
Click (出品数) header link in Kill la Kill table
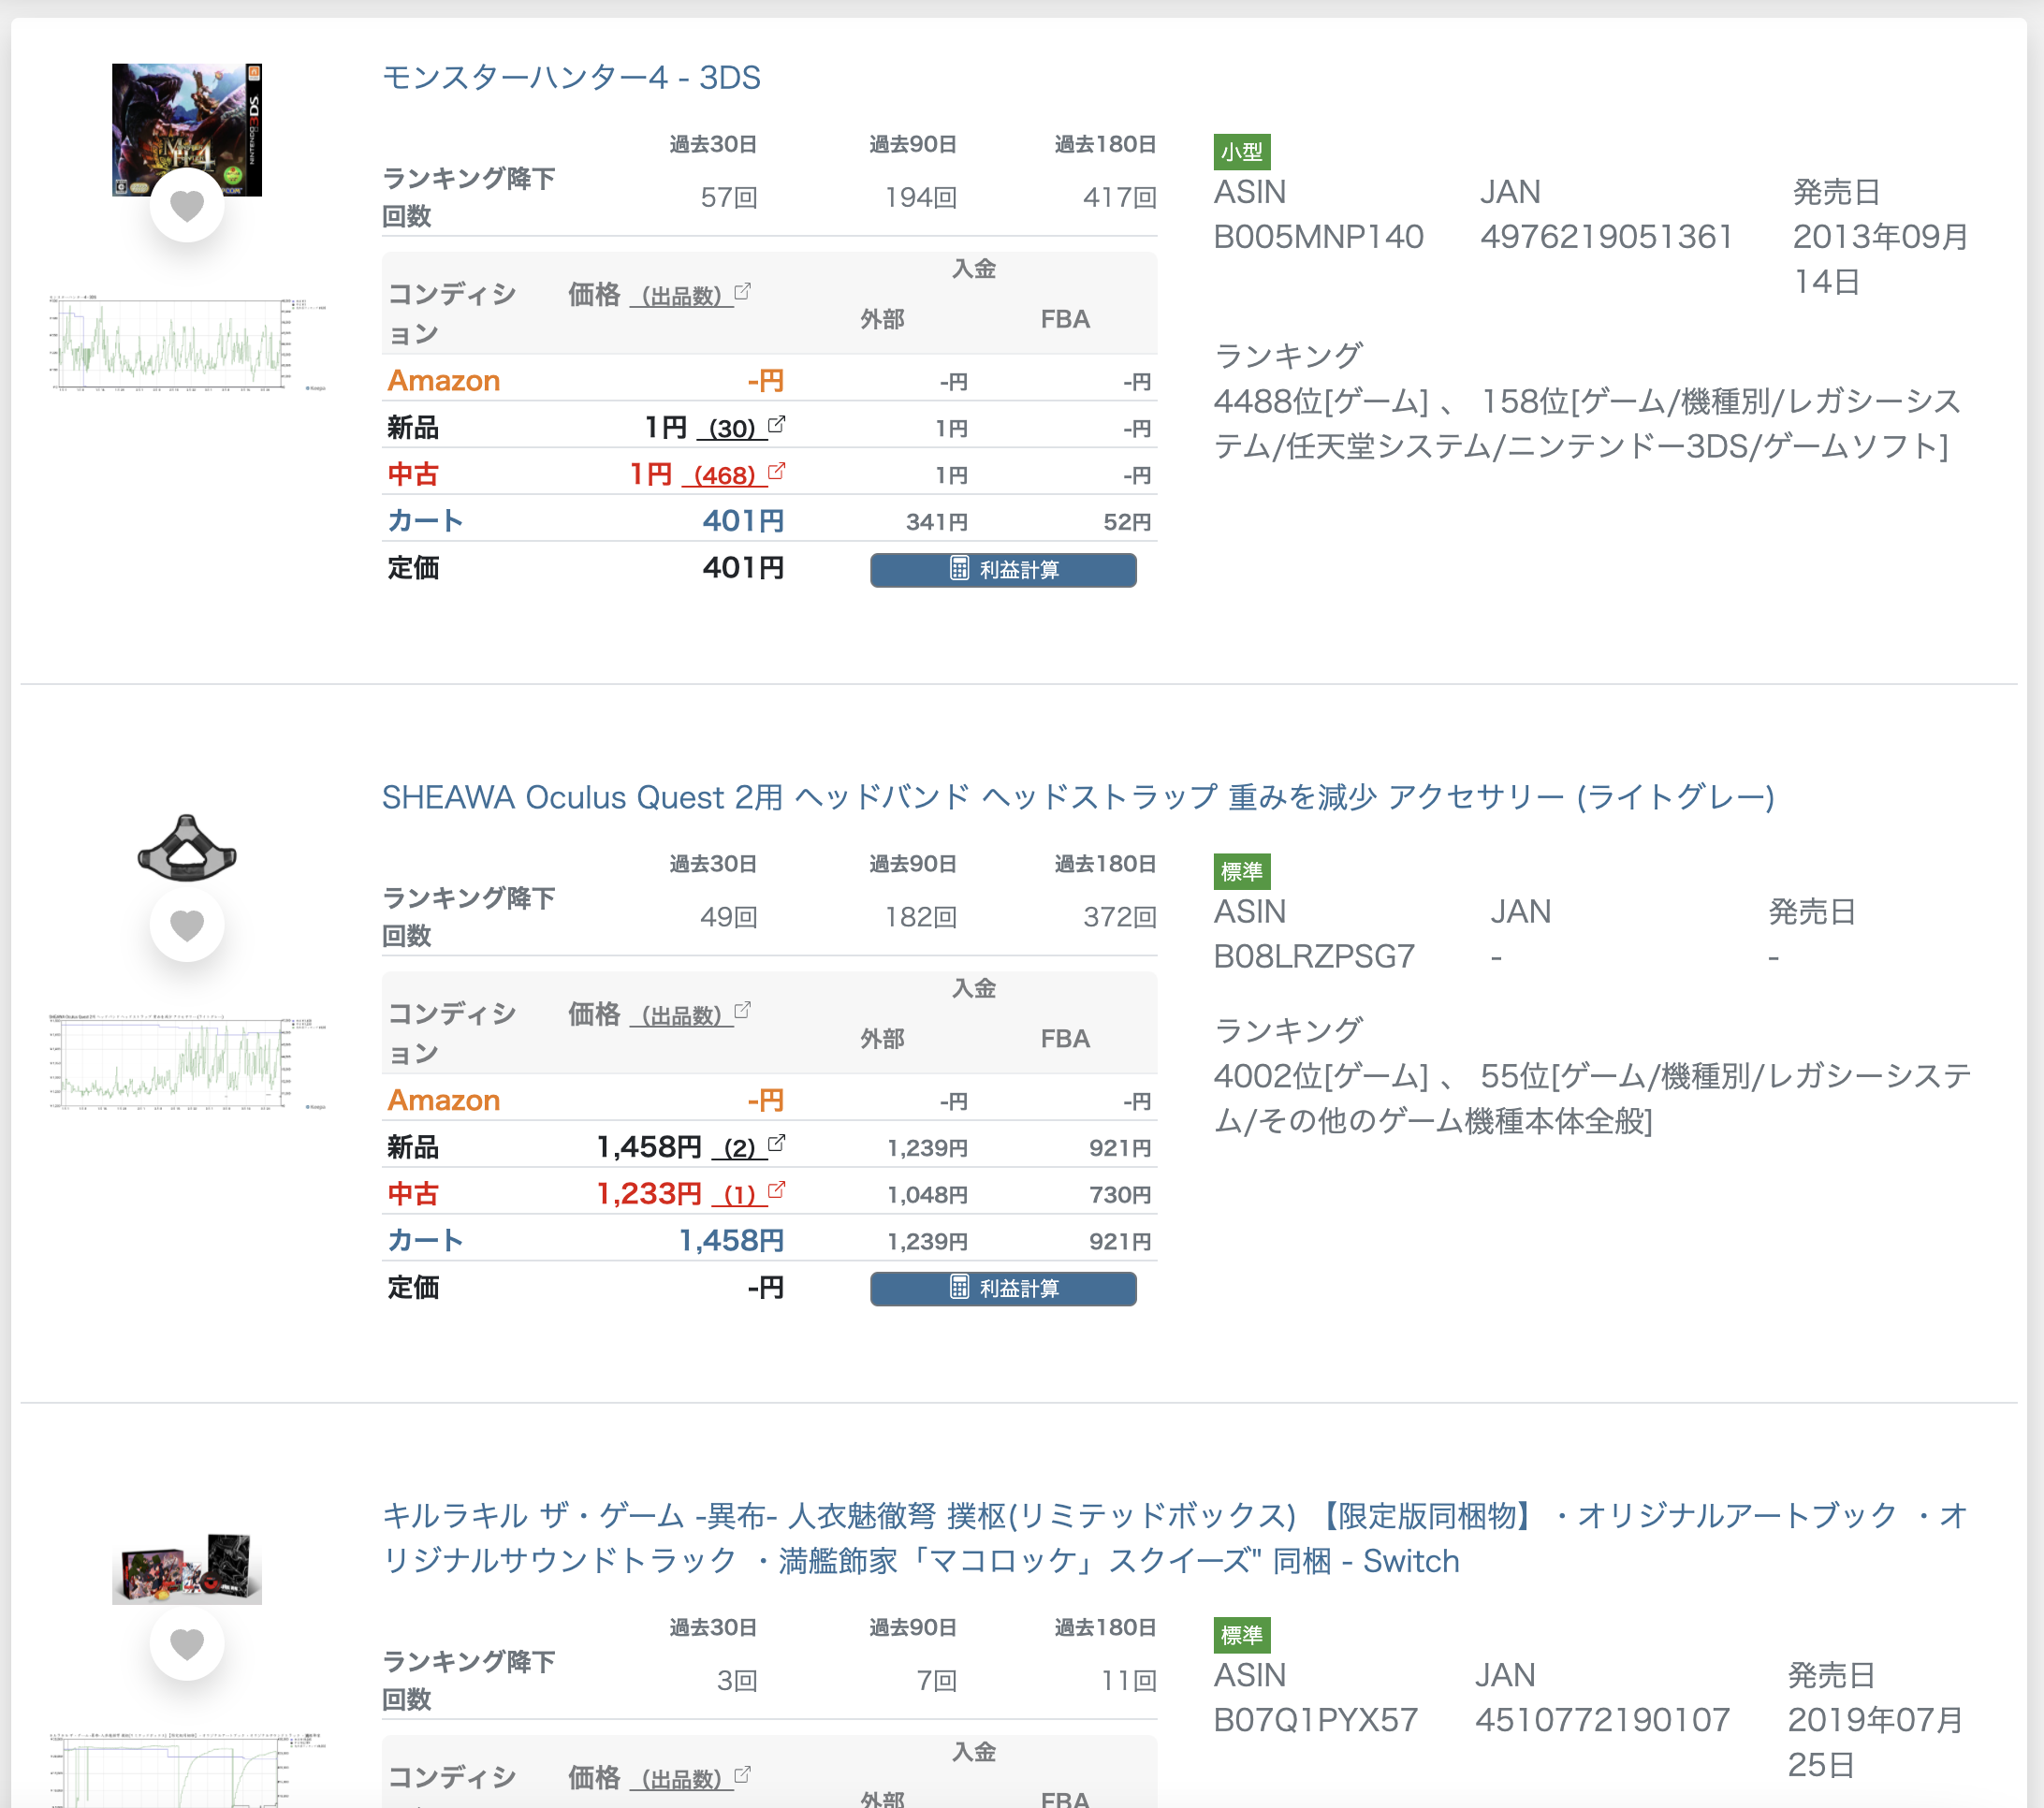pyautogui.click(x=681, y=1780)
